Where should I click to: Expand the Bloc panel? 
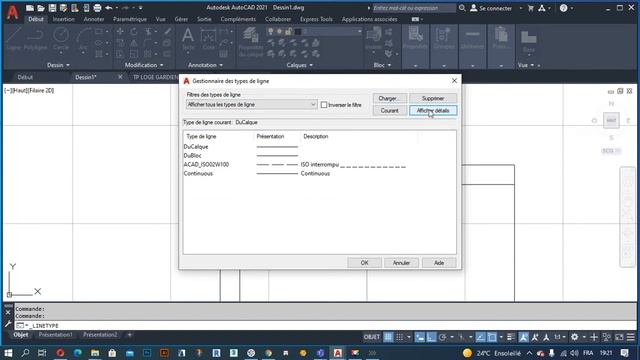[382, 65]
